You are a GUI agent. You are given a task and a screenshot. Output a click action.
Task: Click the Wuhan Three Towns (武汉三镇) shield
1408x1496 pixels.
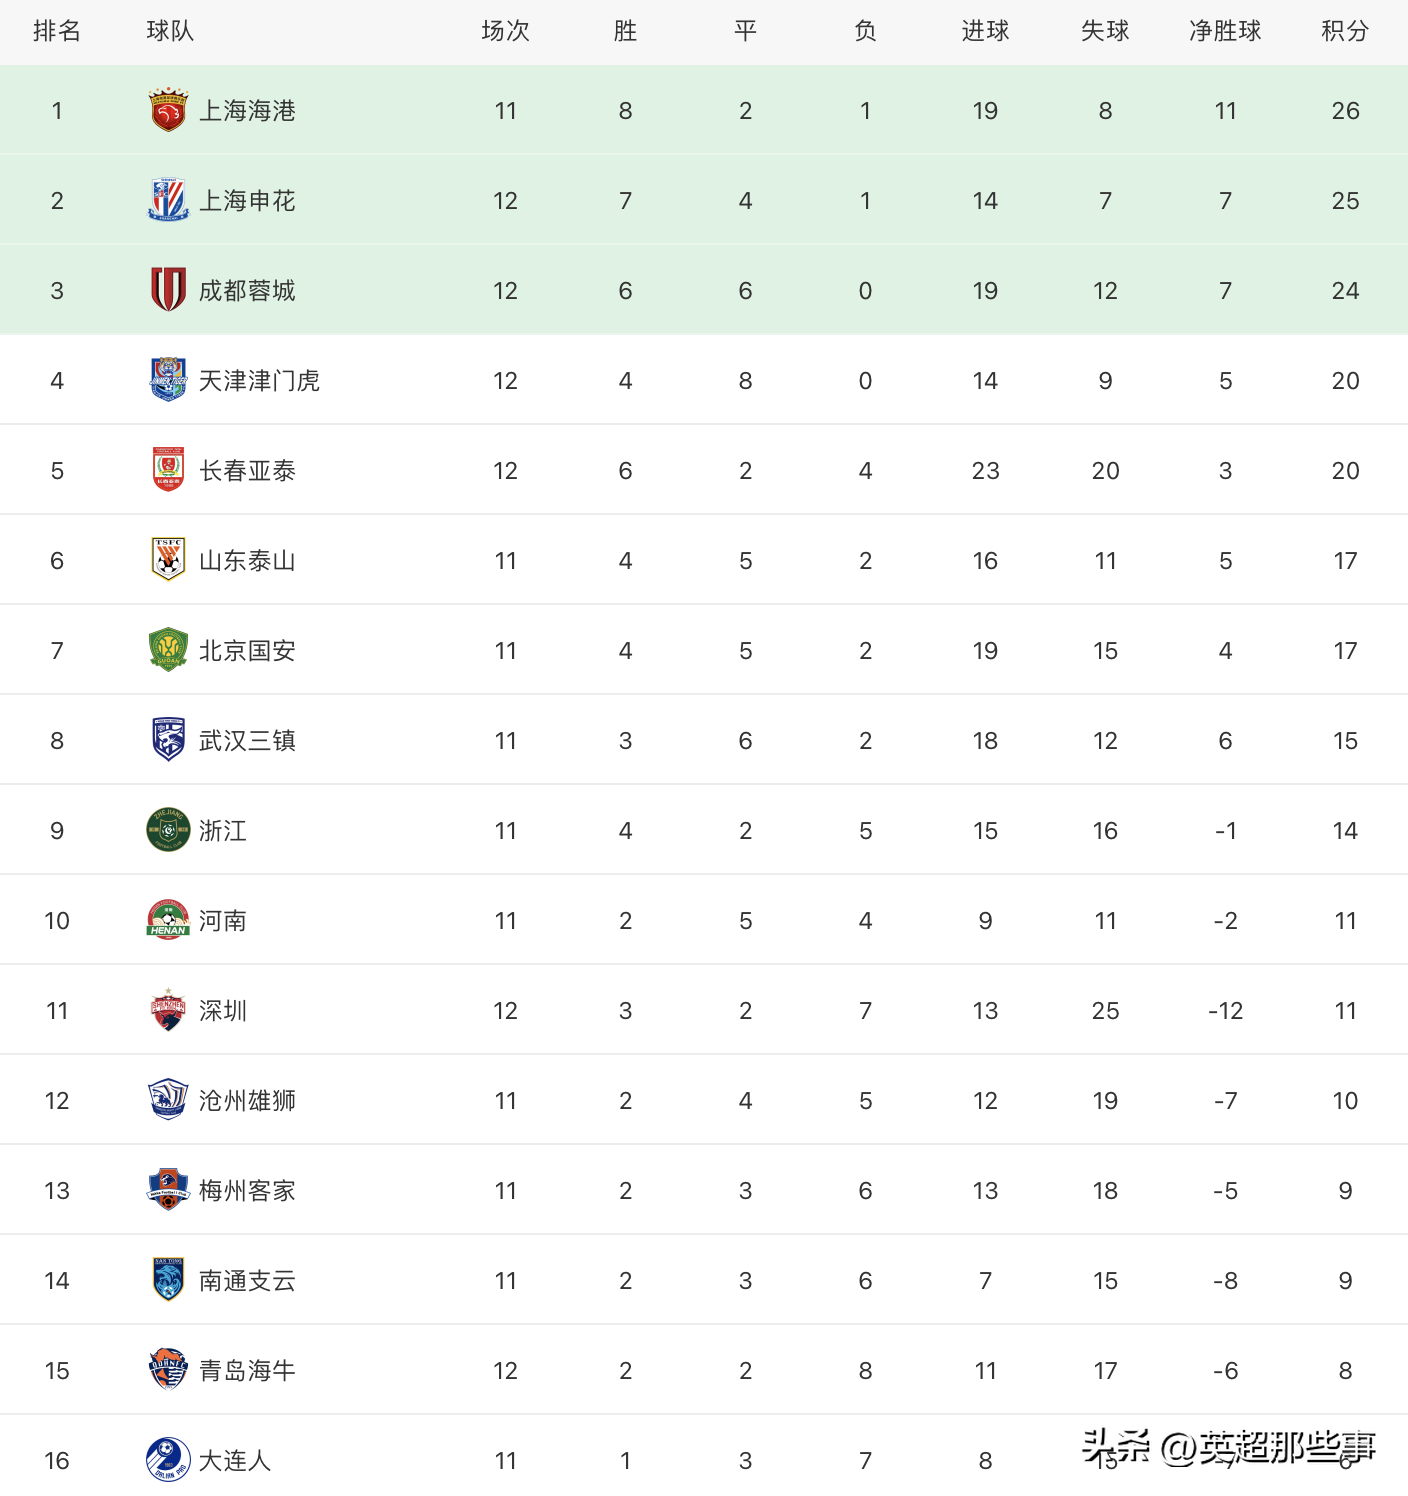point(168,740)
